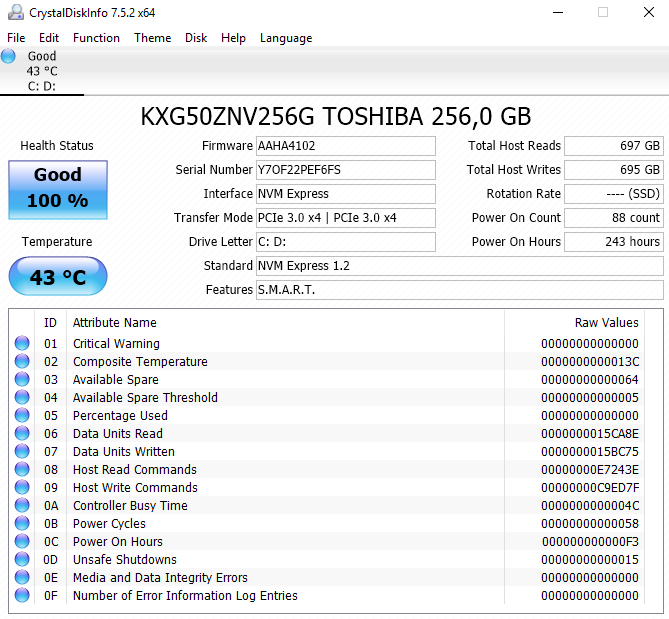Select the Media and Data Integrity Errors name
The height and width of the screenshot is (619, 669).
[160, 578]
